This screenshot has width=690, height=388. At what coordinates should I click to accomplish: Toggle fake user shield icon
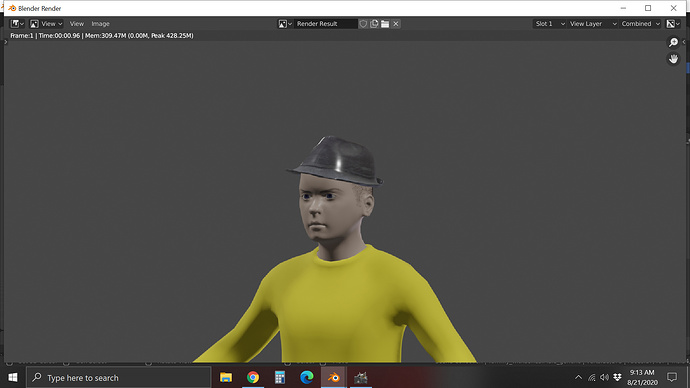pos(363,24)
